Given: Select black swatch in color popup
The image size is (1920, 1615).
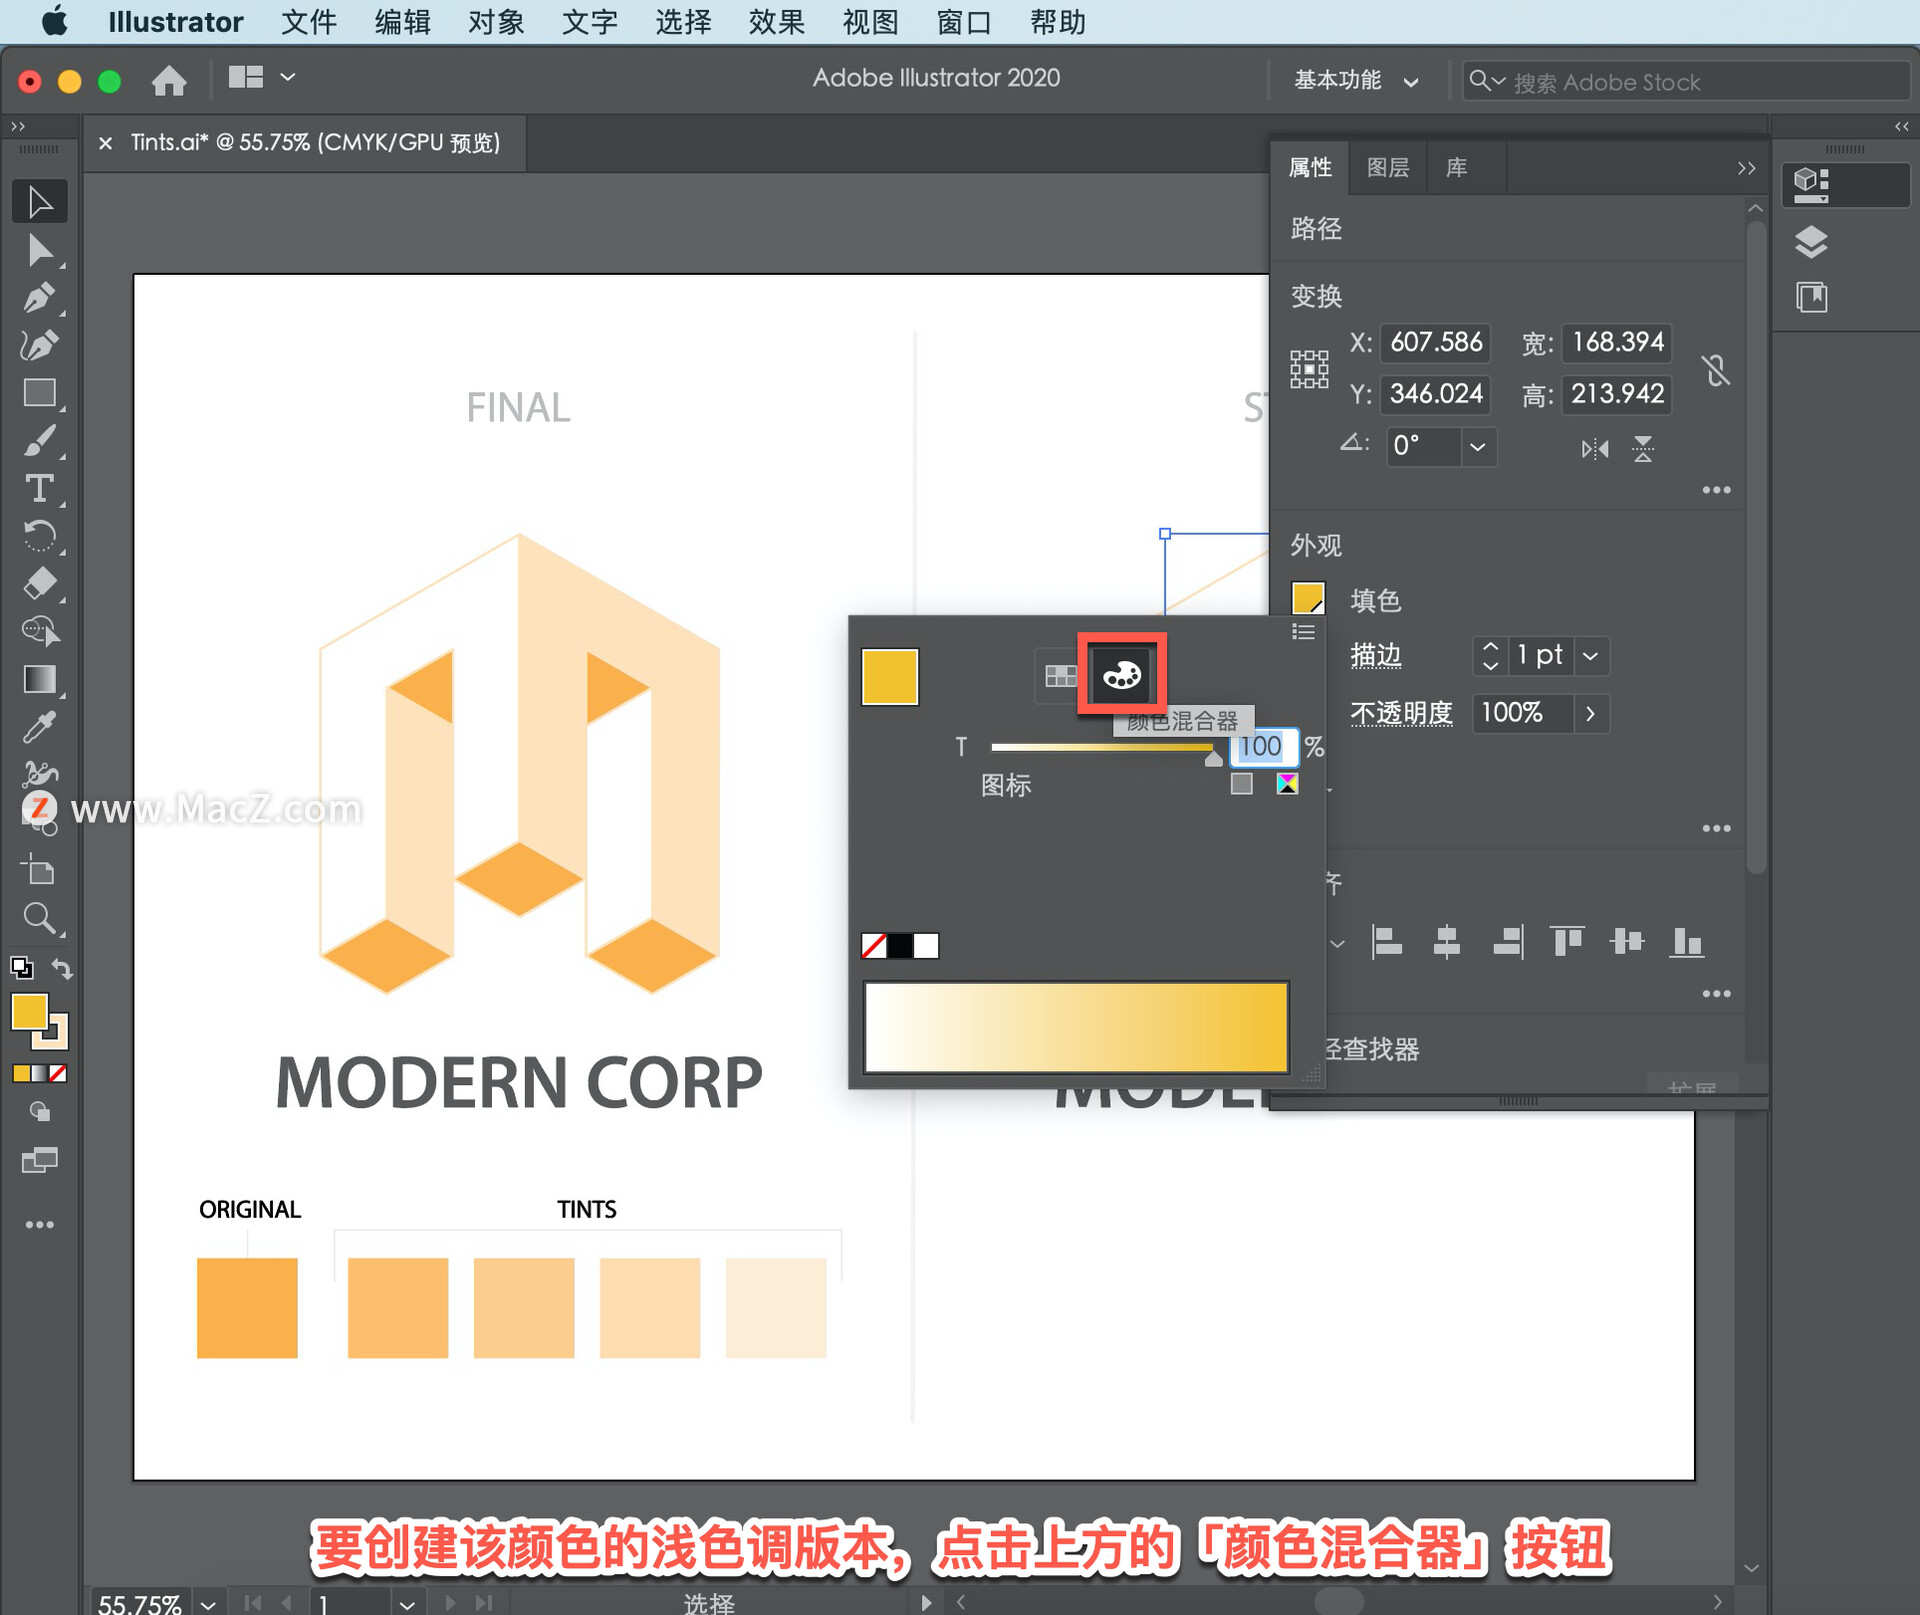Looking at the screenshot, I should [900, 946].
